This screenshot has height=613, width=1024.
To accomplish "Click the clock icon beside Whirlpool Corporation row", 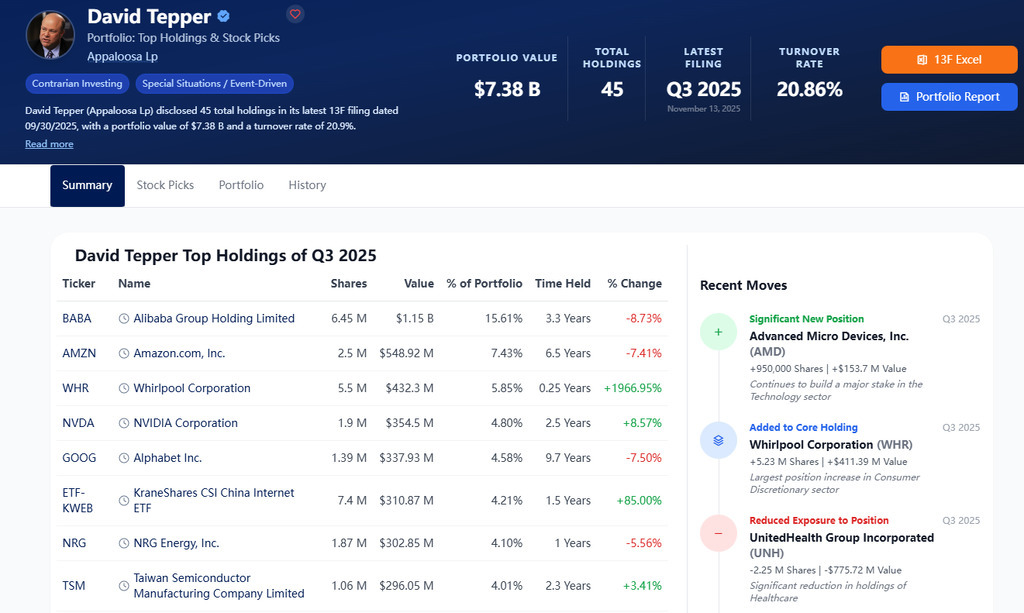I will pos(124,389).
